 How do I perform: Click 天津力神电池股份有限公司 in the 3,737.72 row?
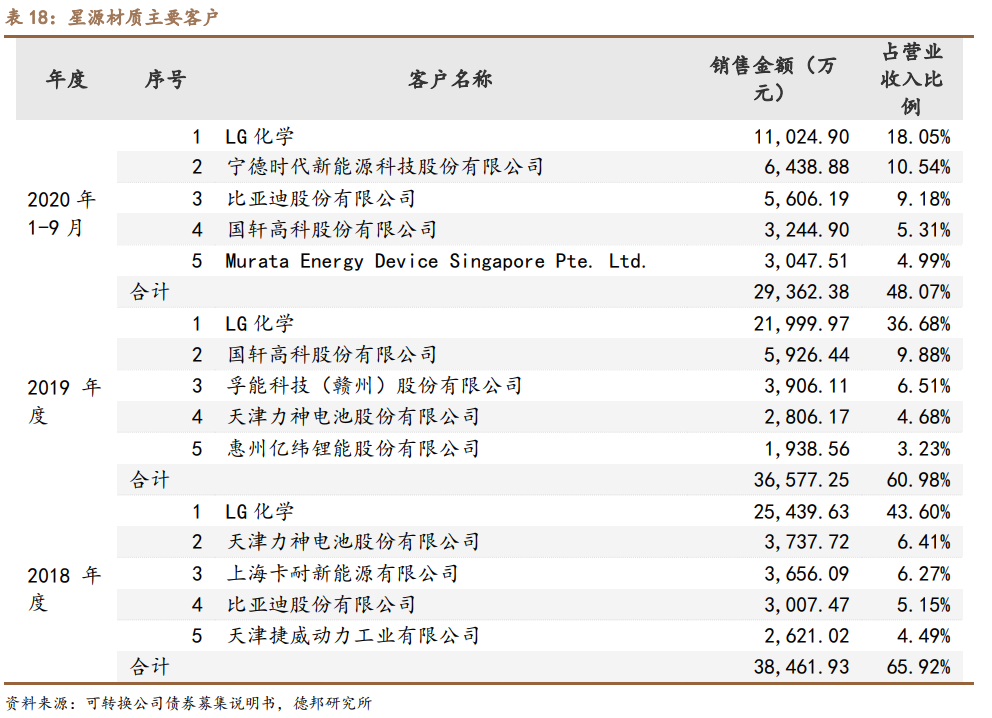(x=353, y=542)
